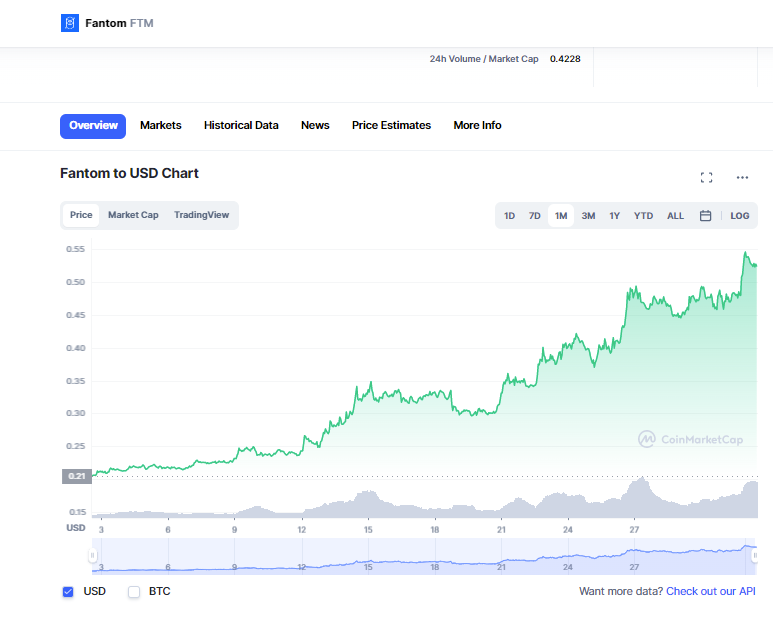Click the 0.4228 ratio value

[565, 59]
